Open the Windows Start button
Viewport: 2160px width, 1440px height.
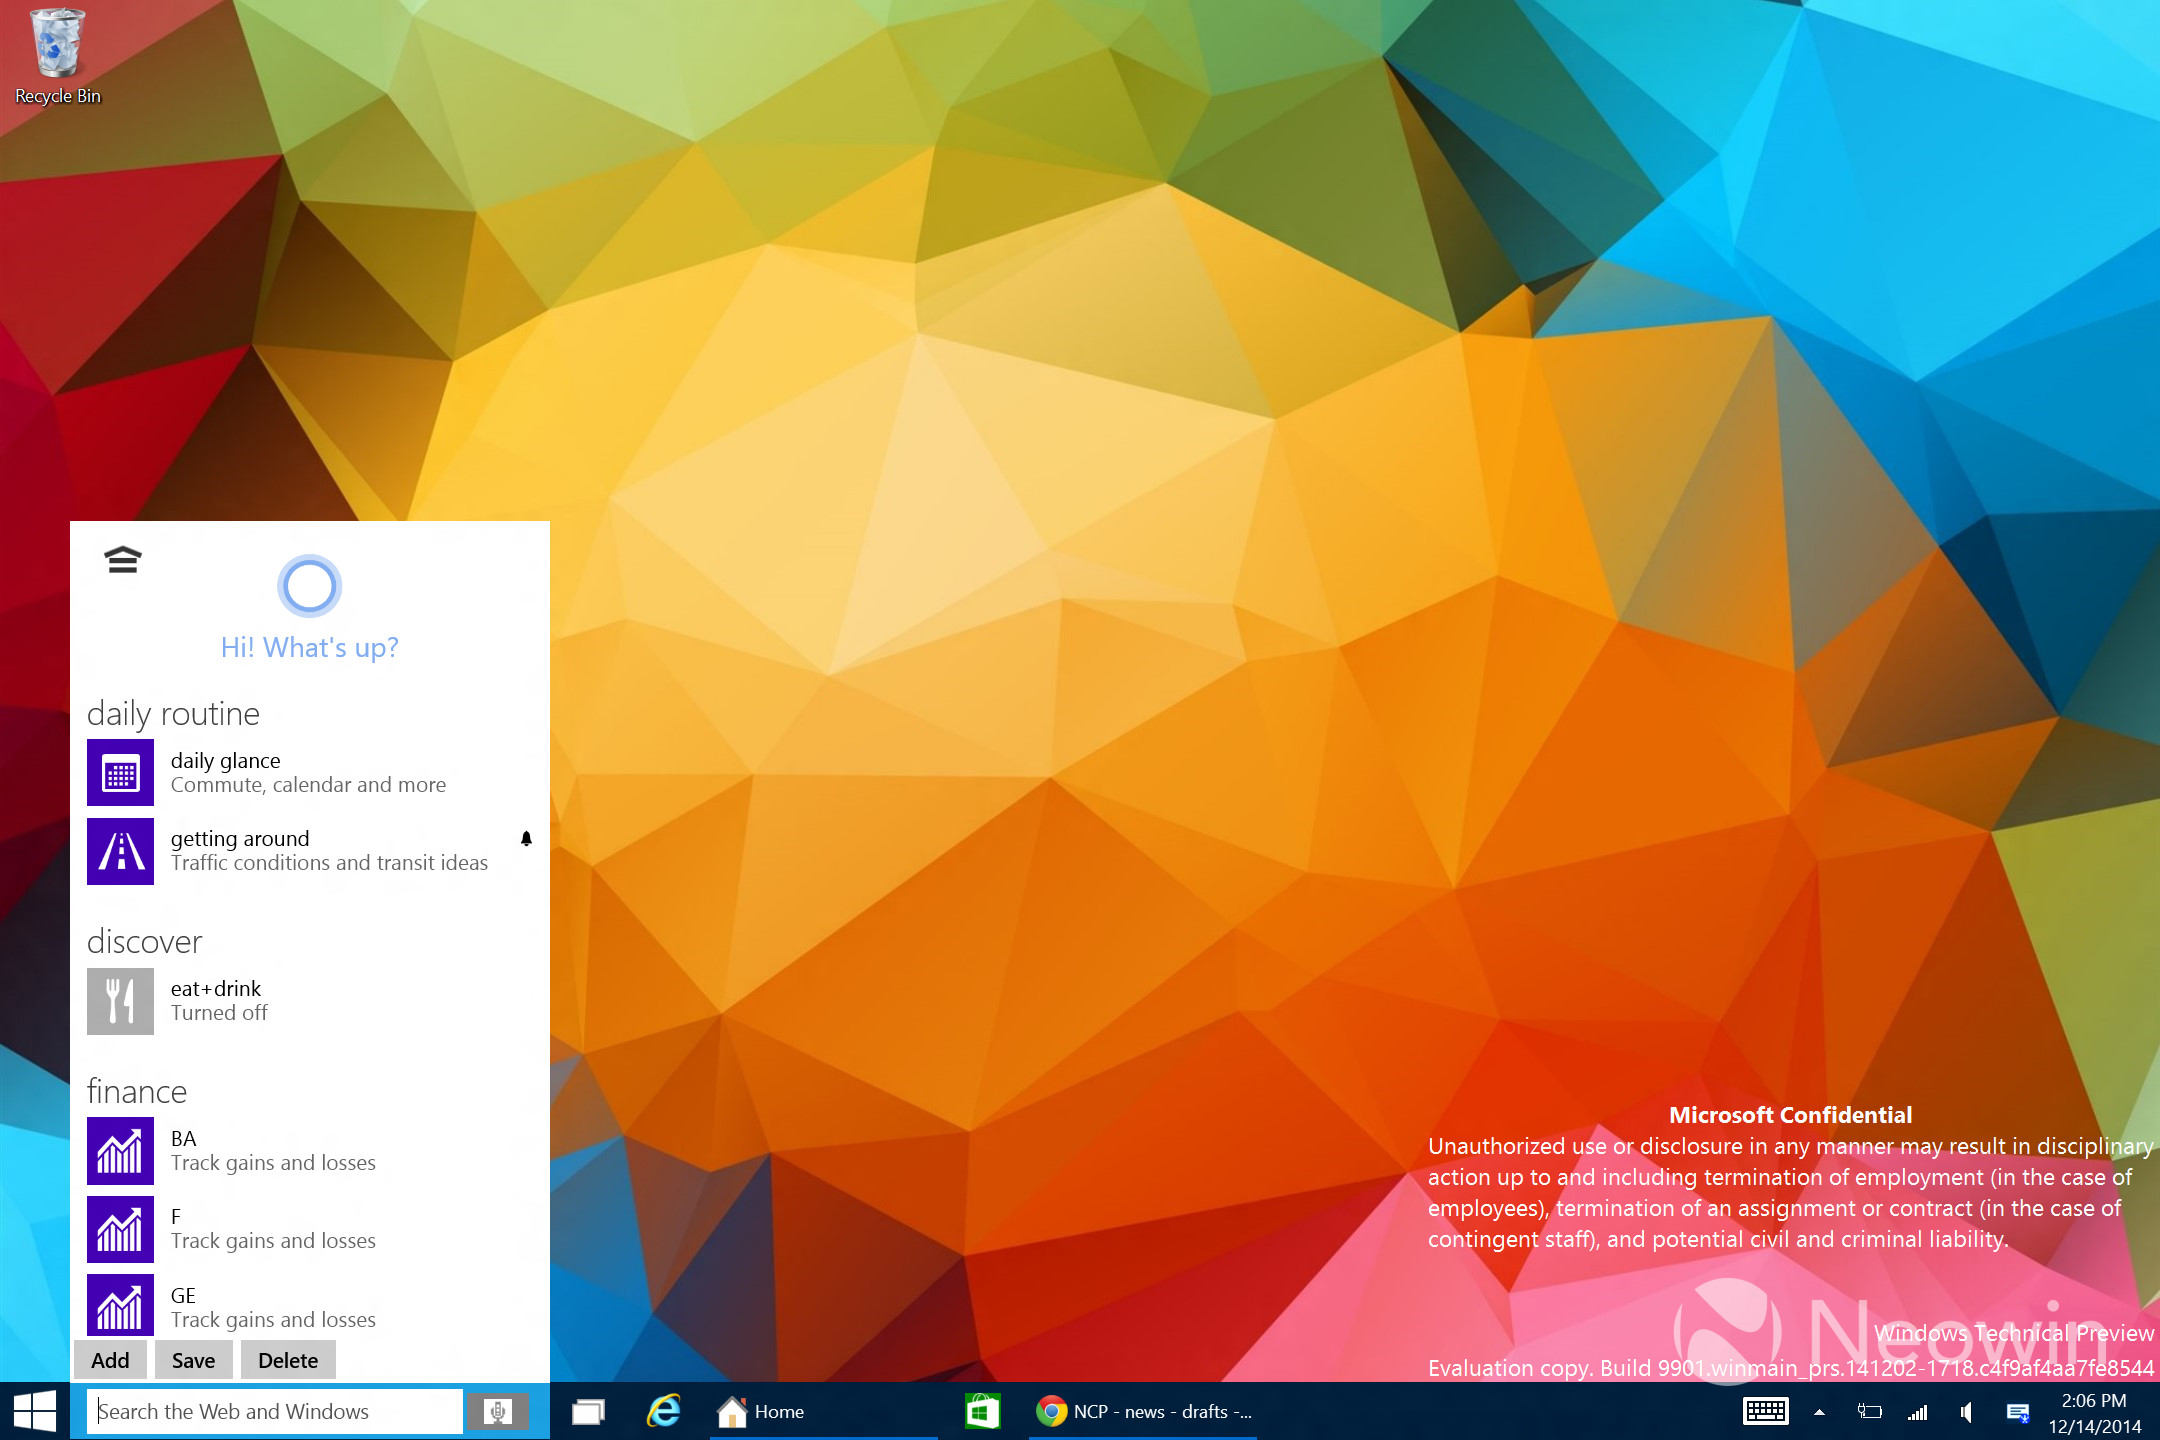(x=35, y=1411)
